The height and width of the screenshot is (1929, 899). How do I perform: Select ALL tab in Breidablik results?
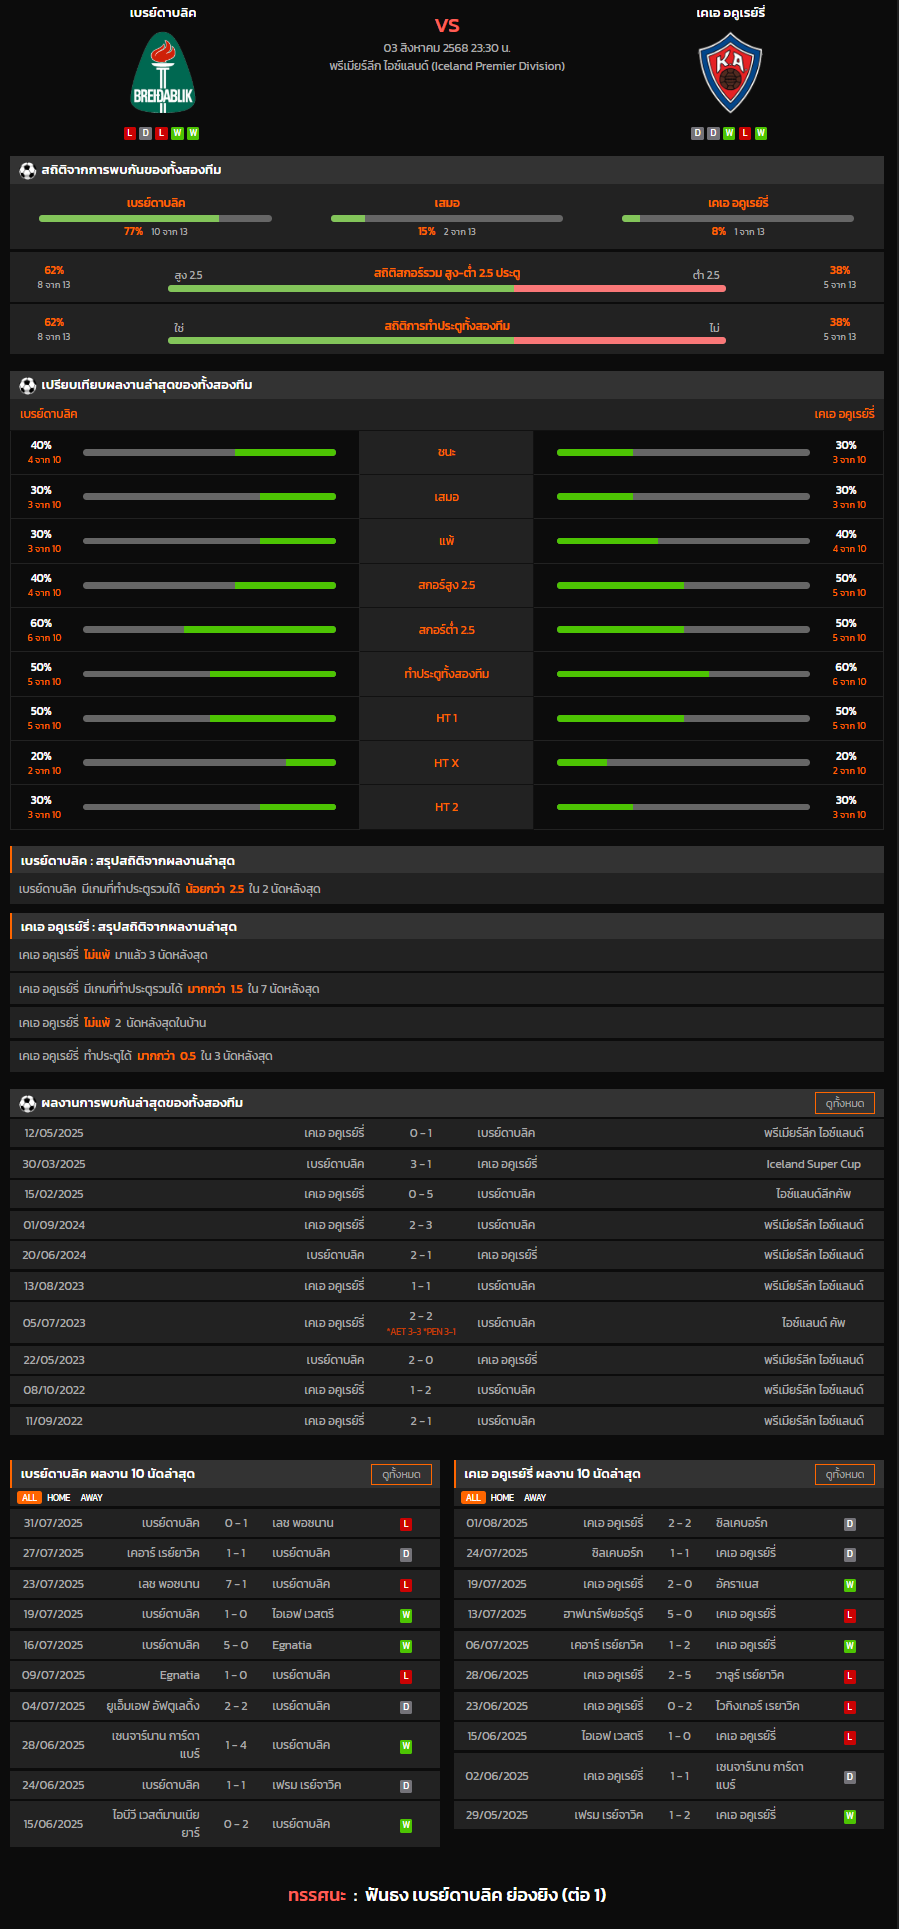point(29,1498)
